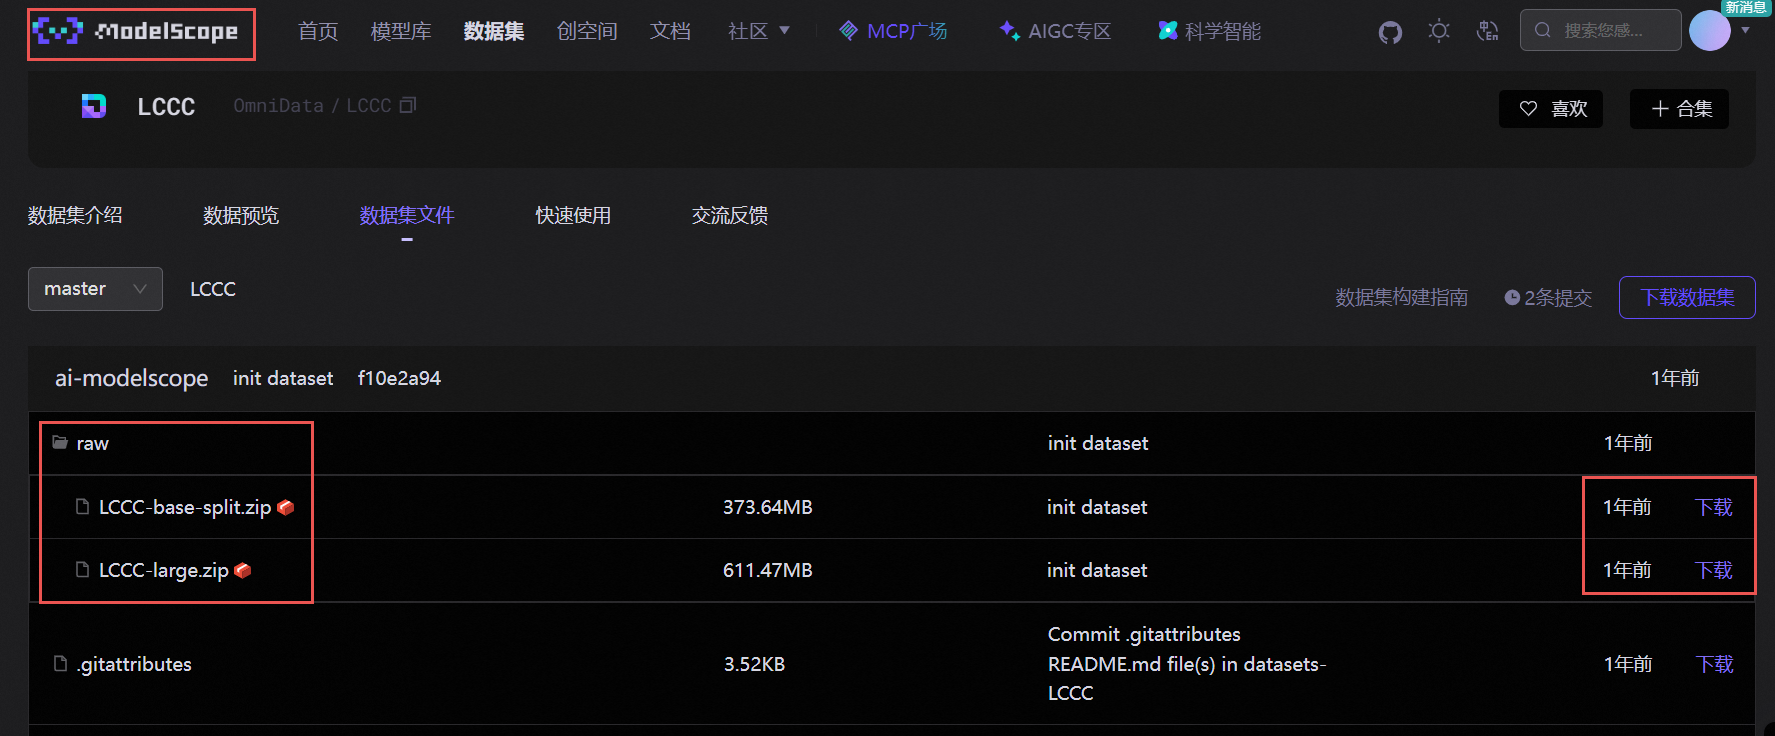The image size is (1775, 736).
Task: Click the red cube badge beside LCCC-base-split.zip
Action: [x=285, y=507]
